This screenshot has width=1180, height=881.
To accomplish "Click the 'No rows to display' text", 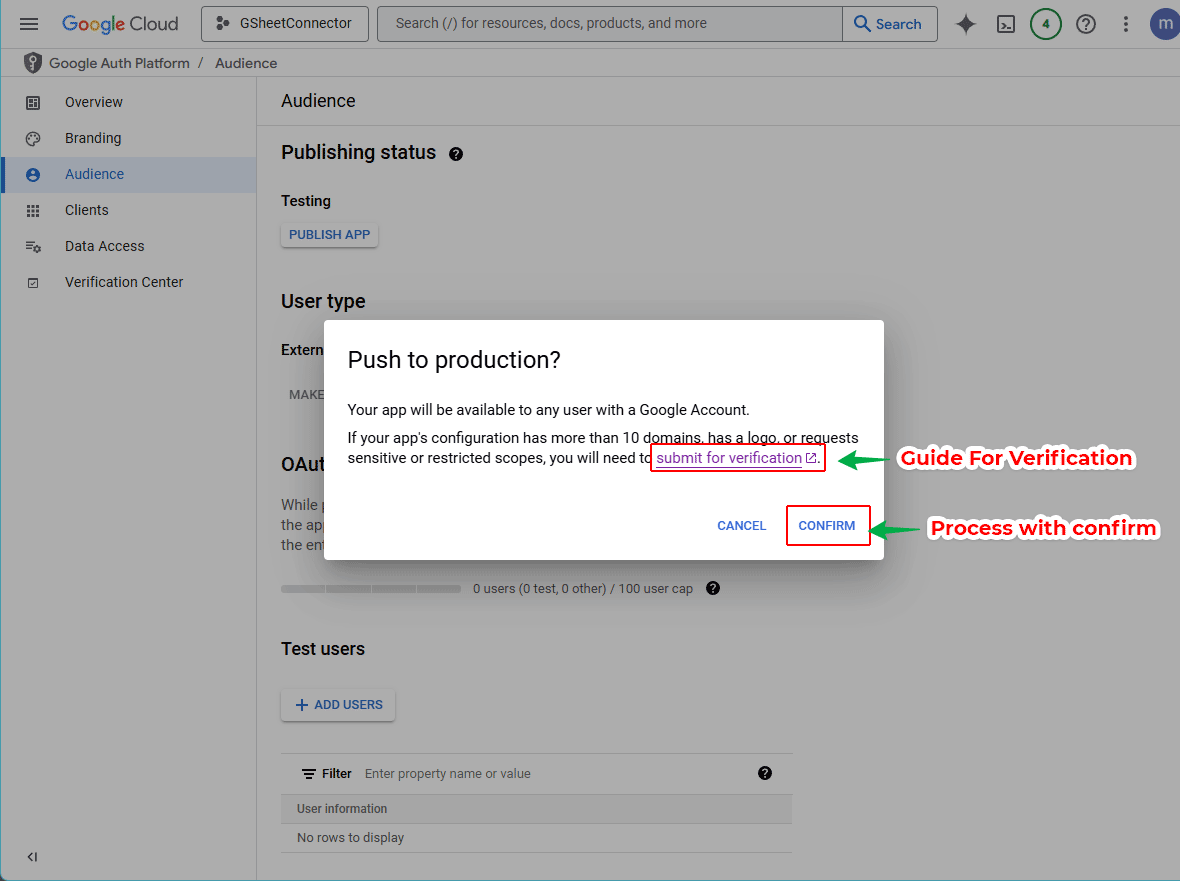I will 351,838.
